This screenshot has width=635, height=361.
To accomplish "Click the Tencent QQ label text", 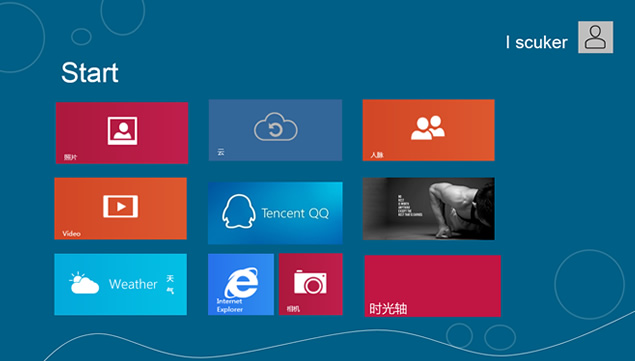I will pyautogui.click(x=295, y=213).
